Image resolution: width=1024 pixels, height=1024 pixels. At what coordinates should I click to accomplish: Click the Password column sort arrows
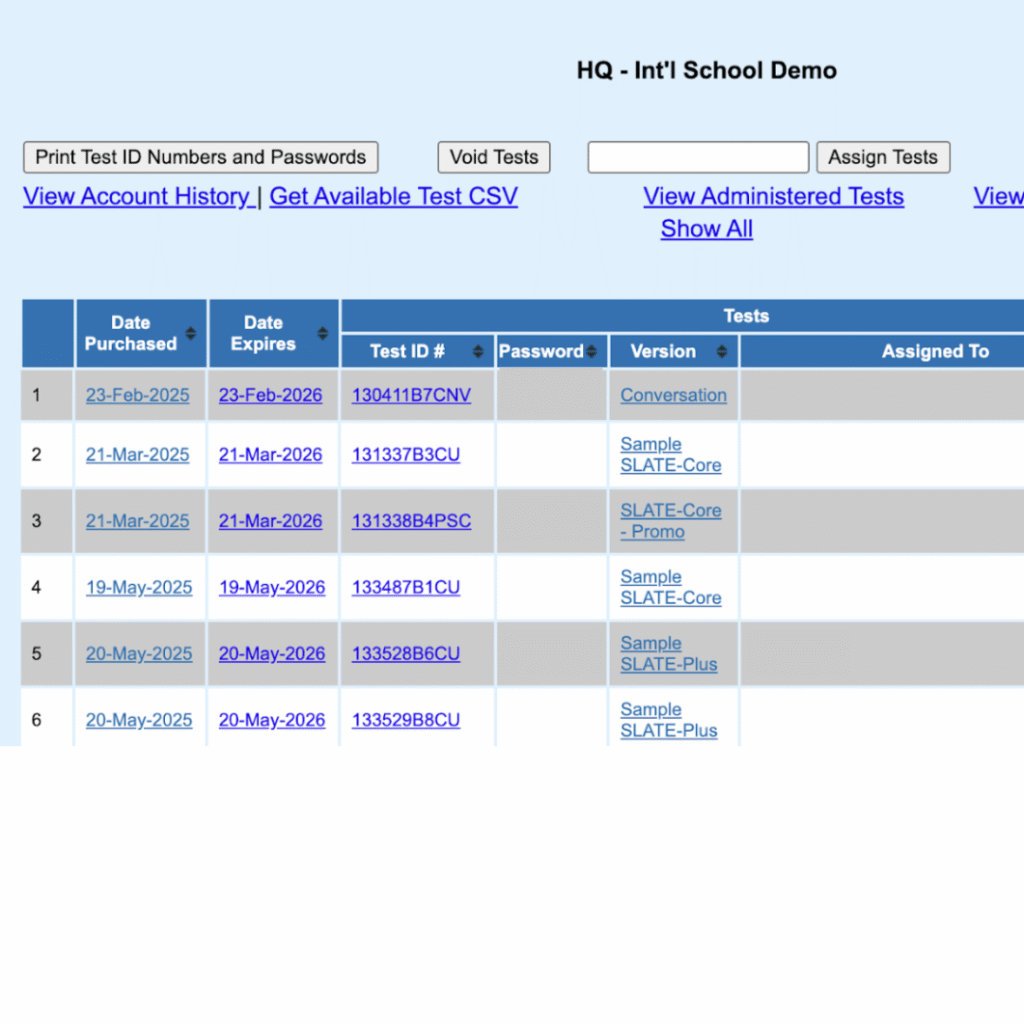tap(591, 352)
